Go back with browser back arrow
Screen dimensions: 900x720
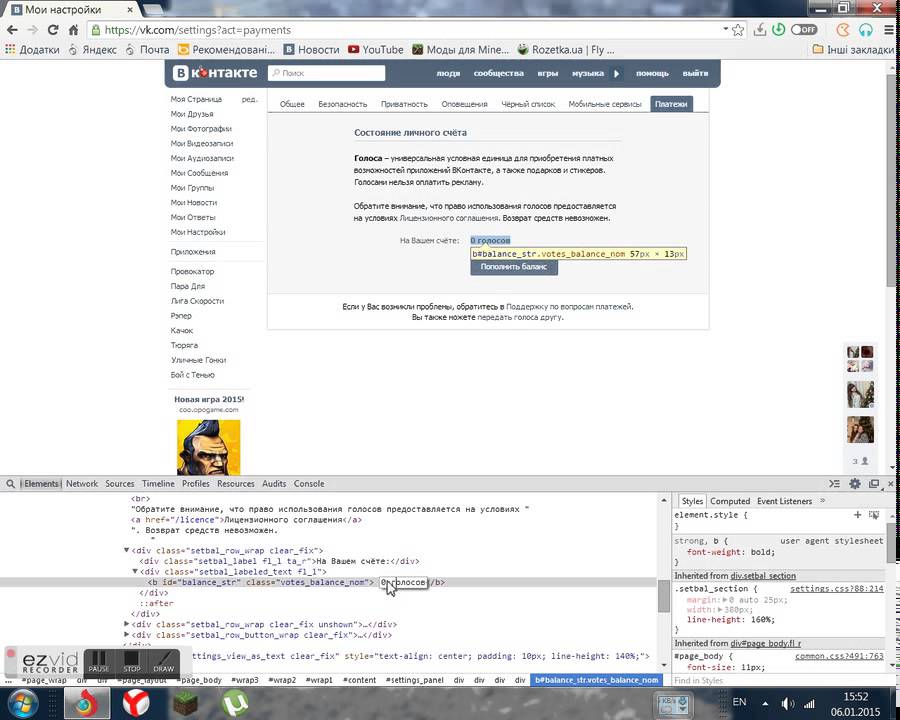(x=12, y=30)
